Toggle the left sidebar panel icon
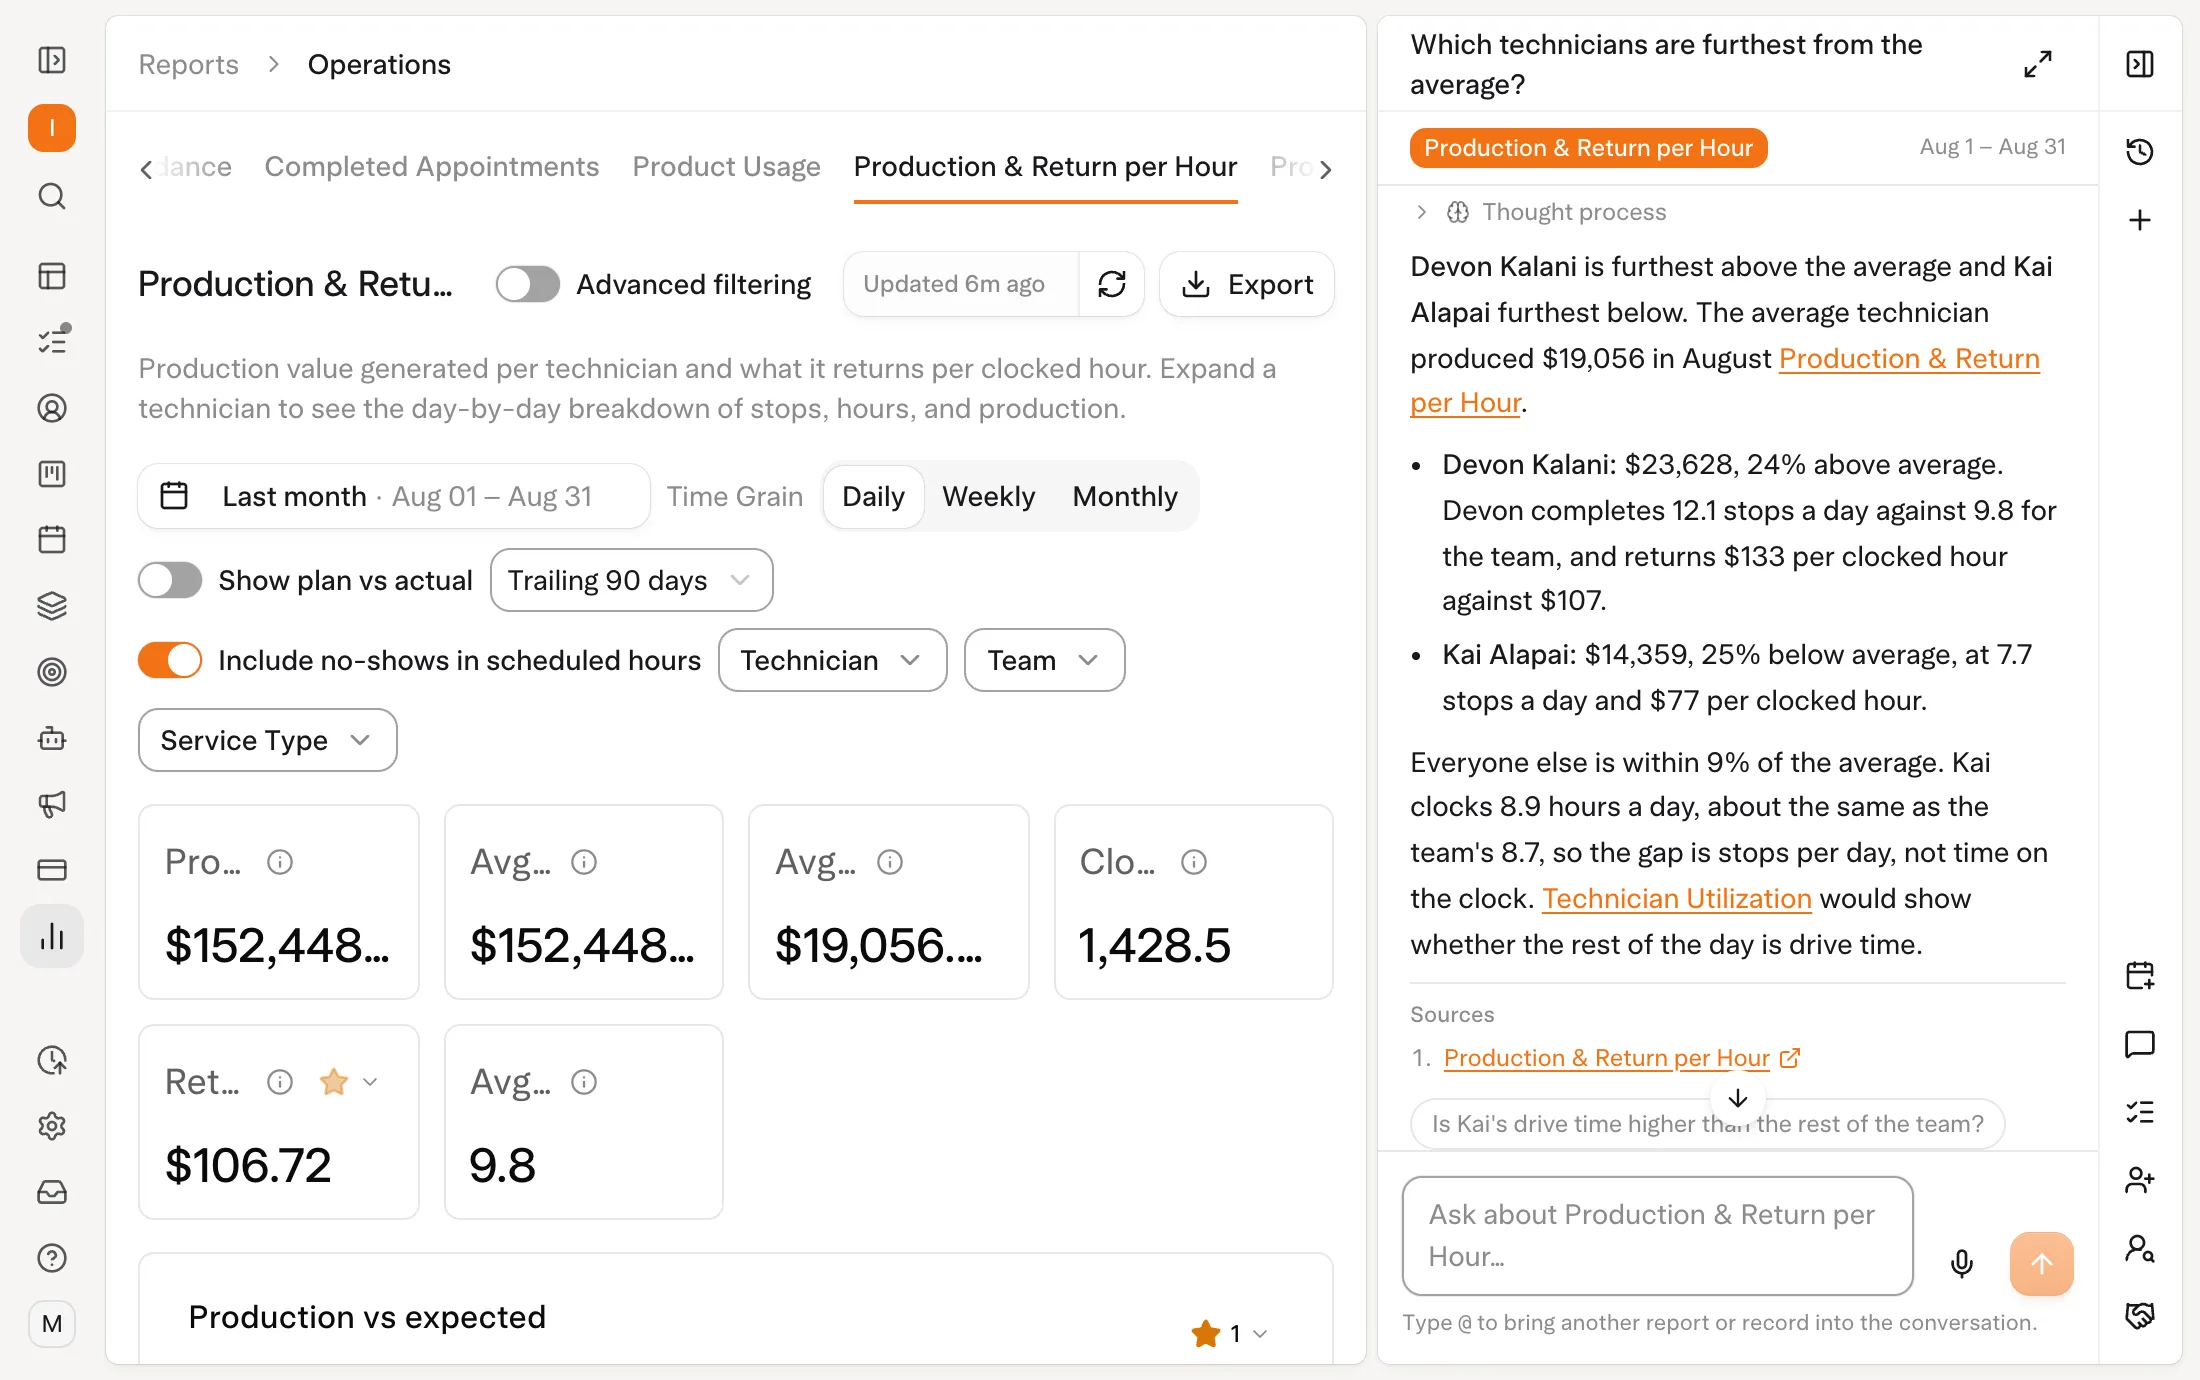Image resolution: width=2200 pixels, height=1380 pixels. 52,60
